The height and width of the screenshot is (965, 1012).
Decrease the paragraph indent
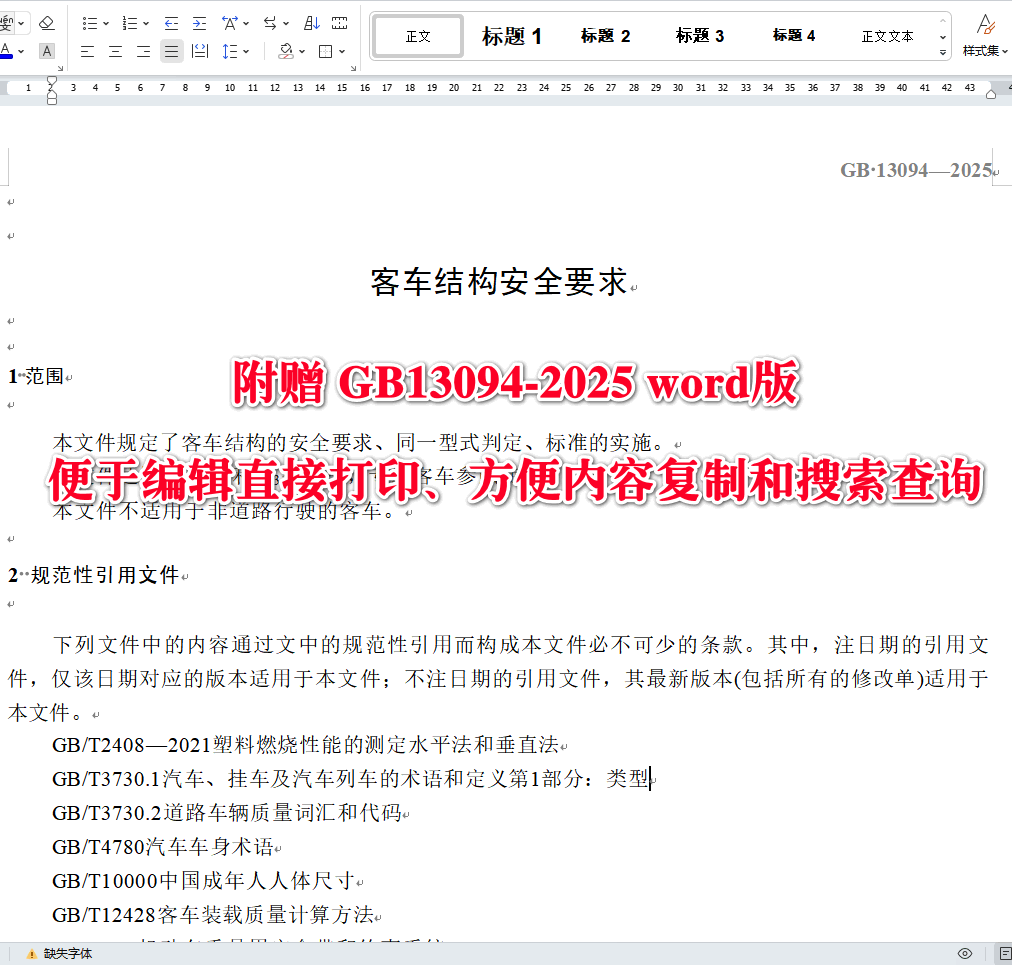172,22
